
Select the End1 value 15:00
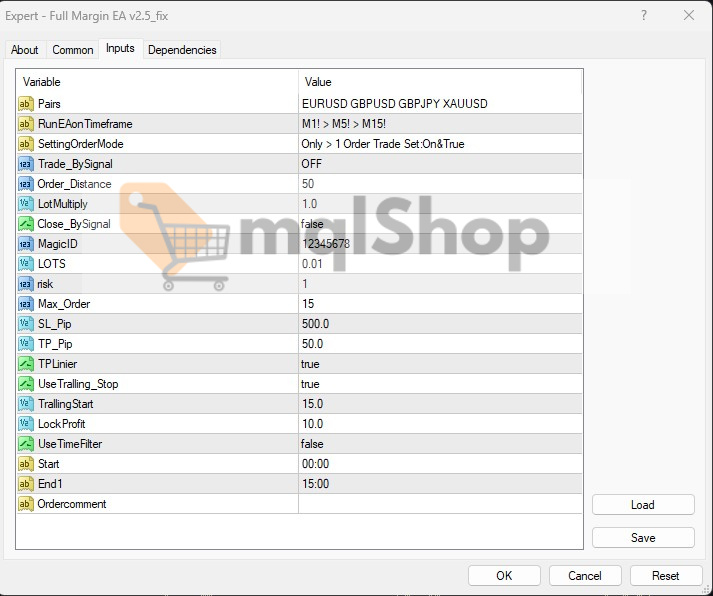click(440, 484)
